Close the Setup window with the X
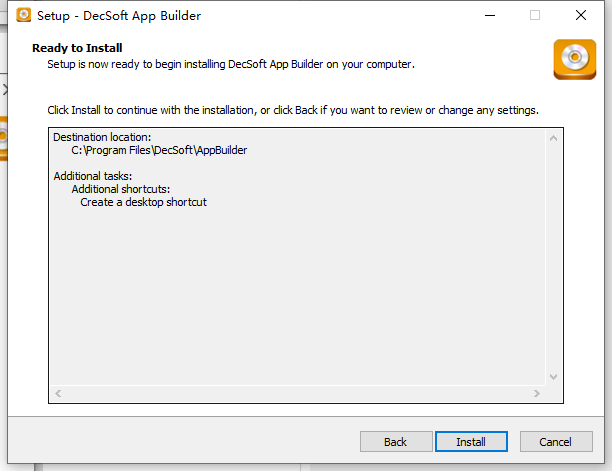This screenshot has height=471, width=612. [x=581, y=16]
